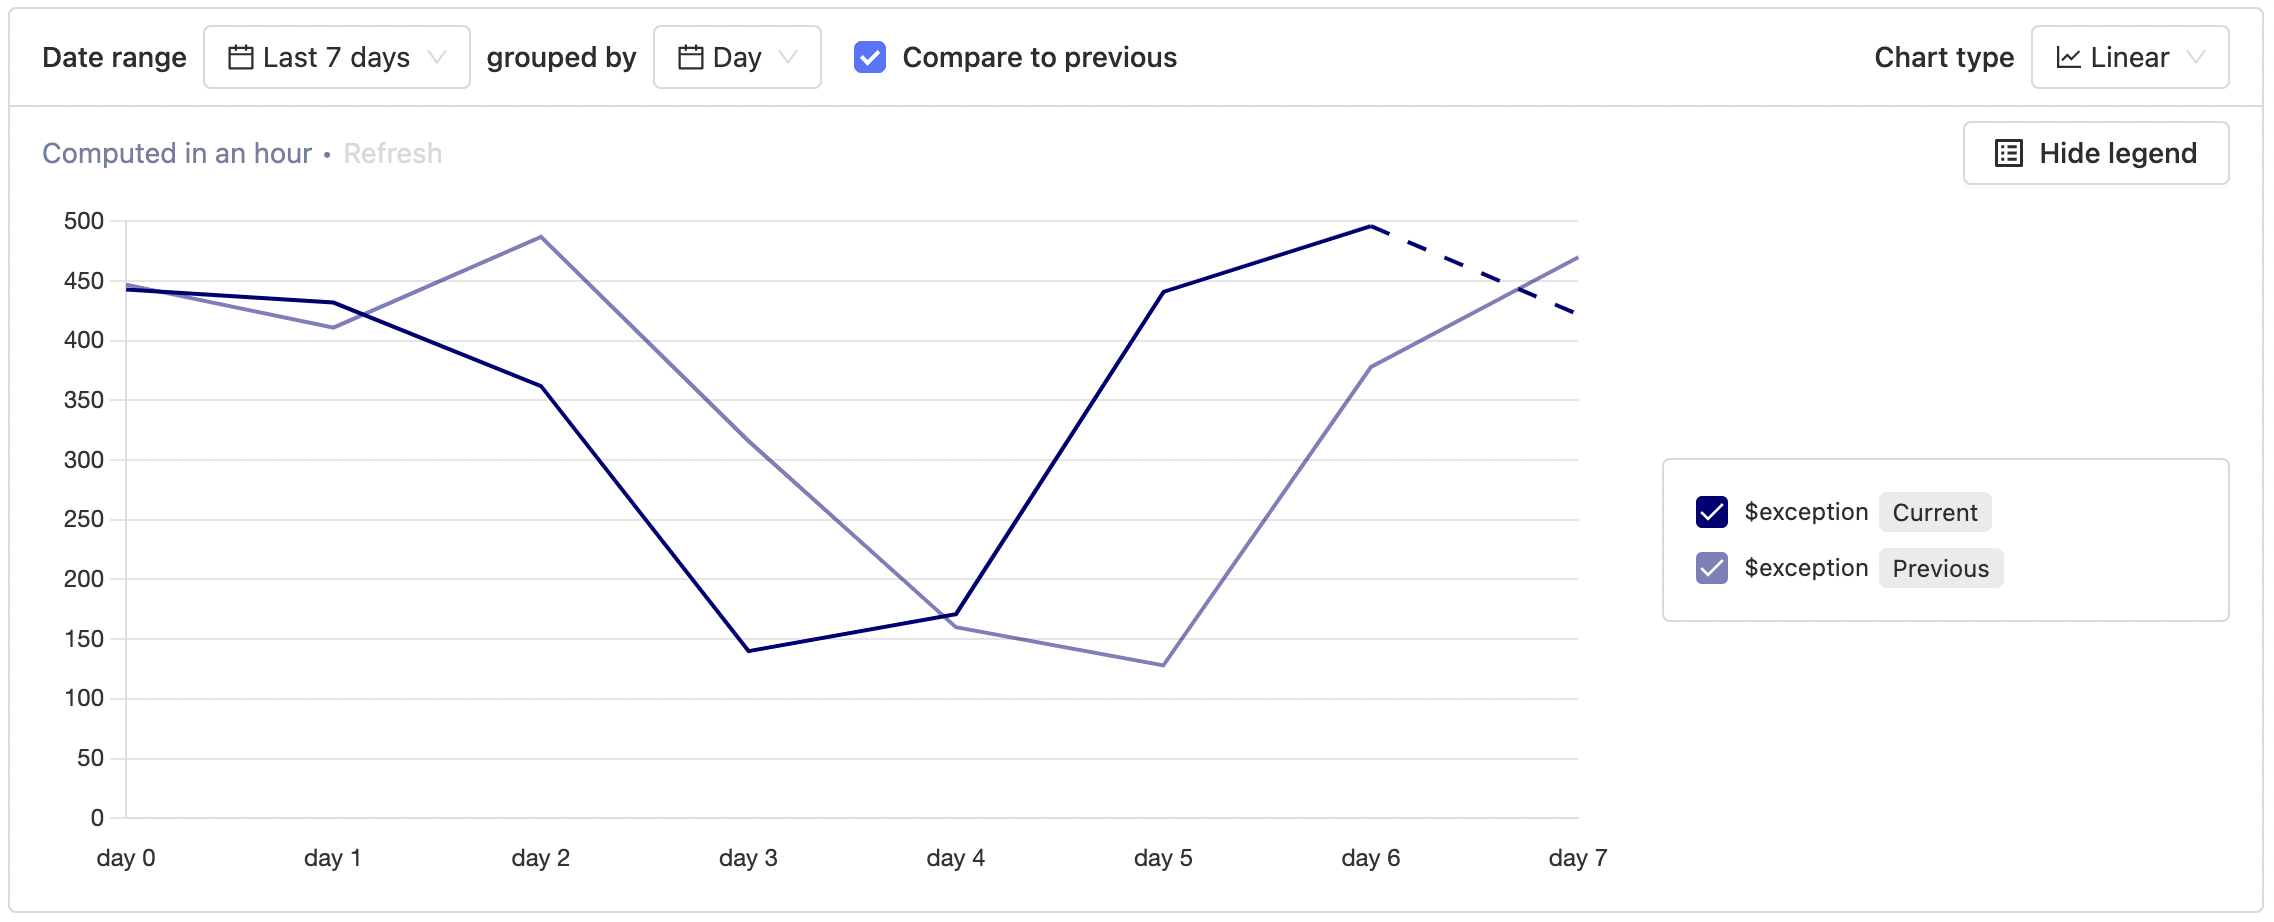Uncheck the $exception Previous series checkbox
Screen dimensions: 2274x922
[1712, 568]
